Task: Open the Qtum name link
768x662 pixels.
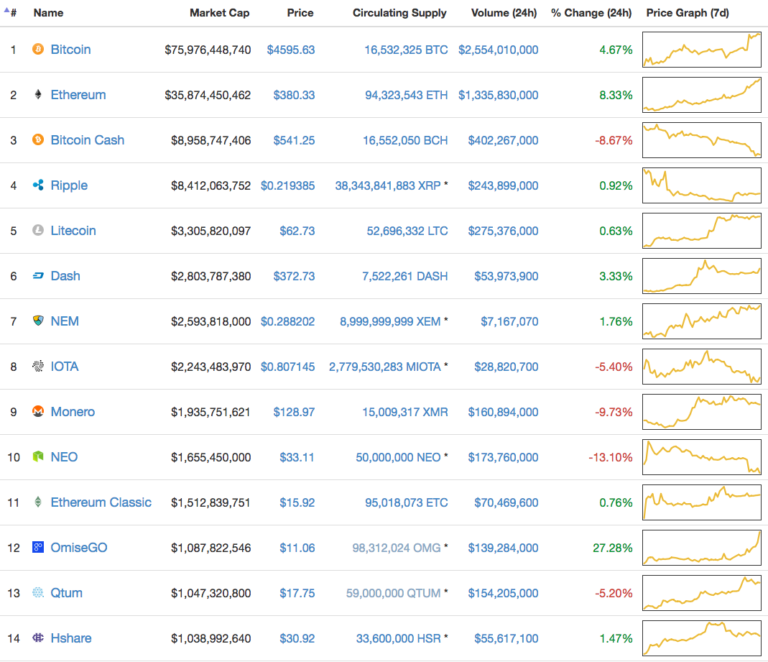Action: 66,593
